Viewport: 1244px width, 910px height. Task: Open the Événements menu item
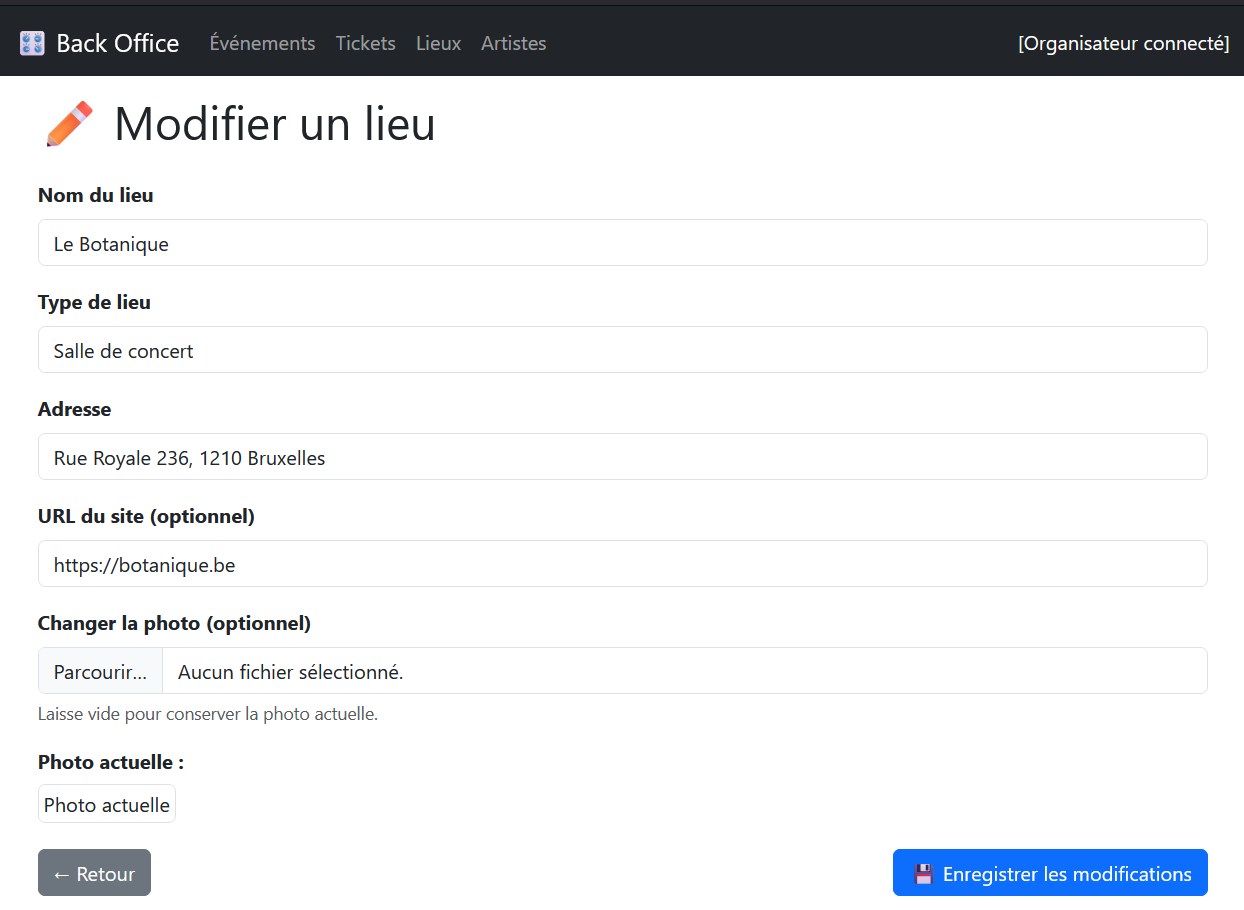point(262,43)
